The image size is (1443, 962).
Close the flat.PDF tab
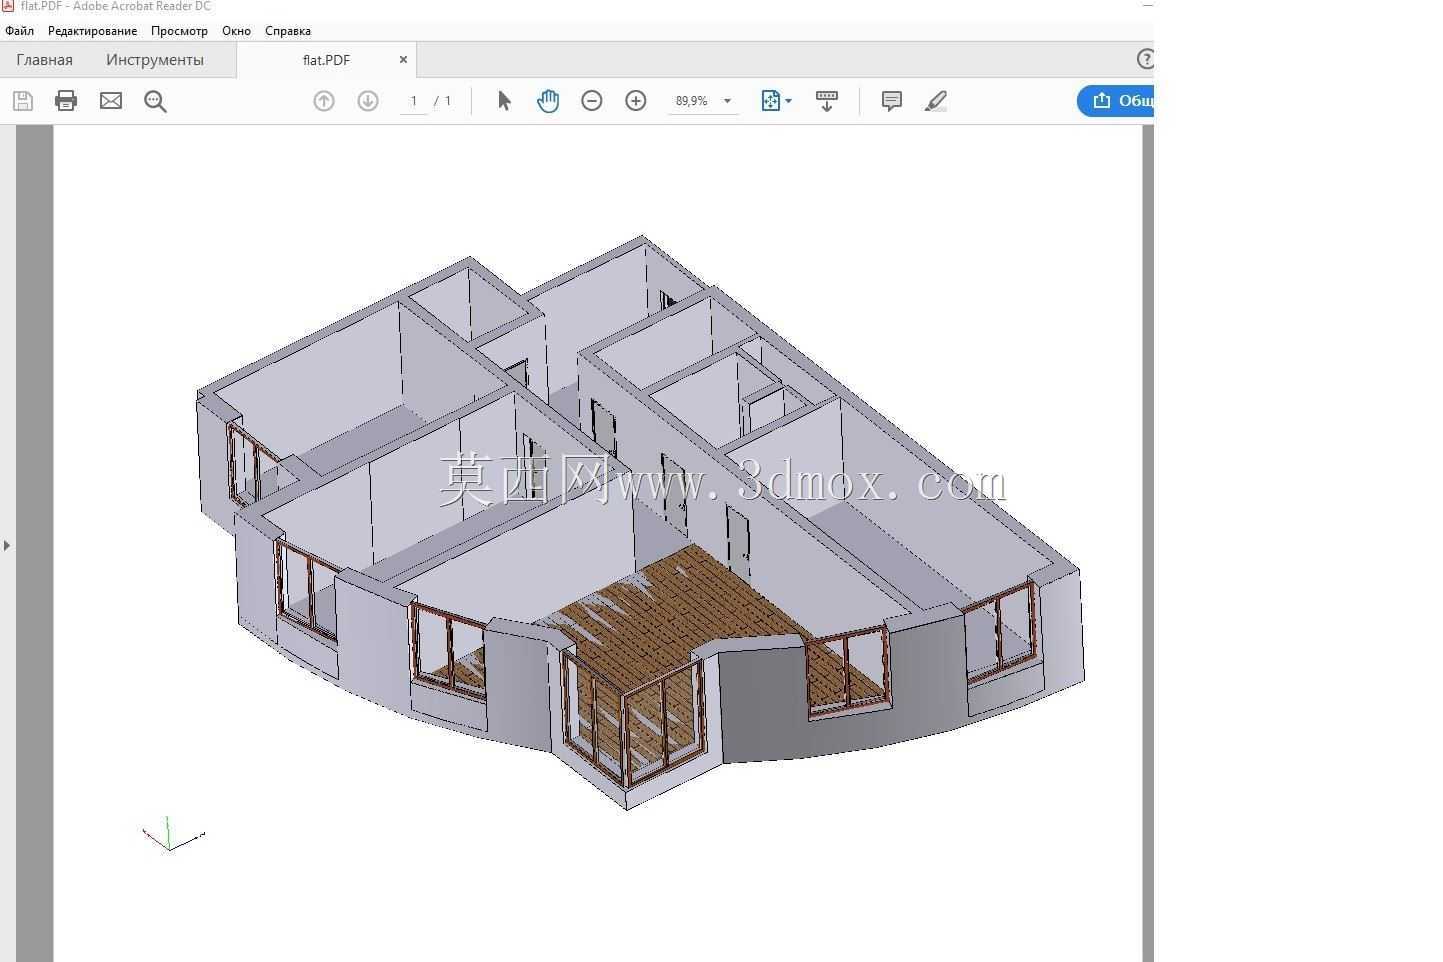(403, 60)
